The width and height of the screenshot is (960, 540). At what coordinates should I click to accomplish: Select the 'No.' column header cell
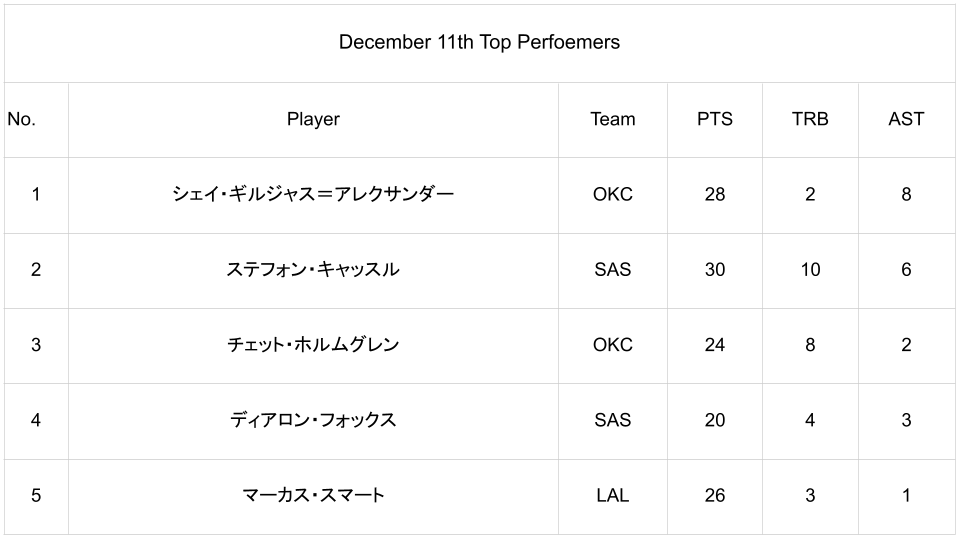click(21, 119)
